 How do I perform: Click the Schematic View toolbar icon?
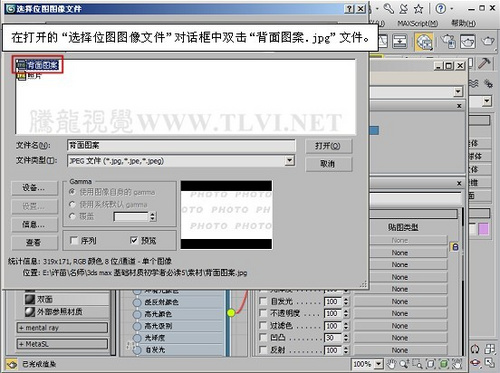pos(399,42)
